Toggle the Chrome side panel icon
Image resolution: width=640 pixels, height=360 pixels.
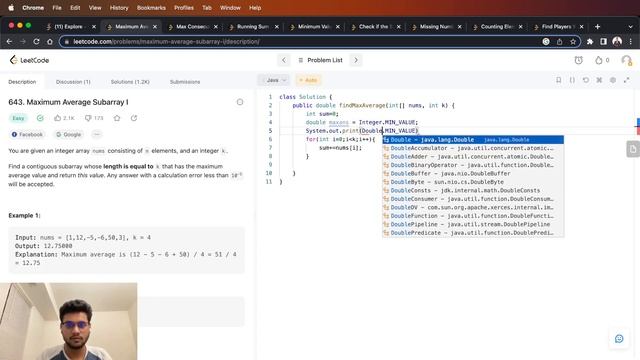pyautogui.click(x=603, y=42)
